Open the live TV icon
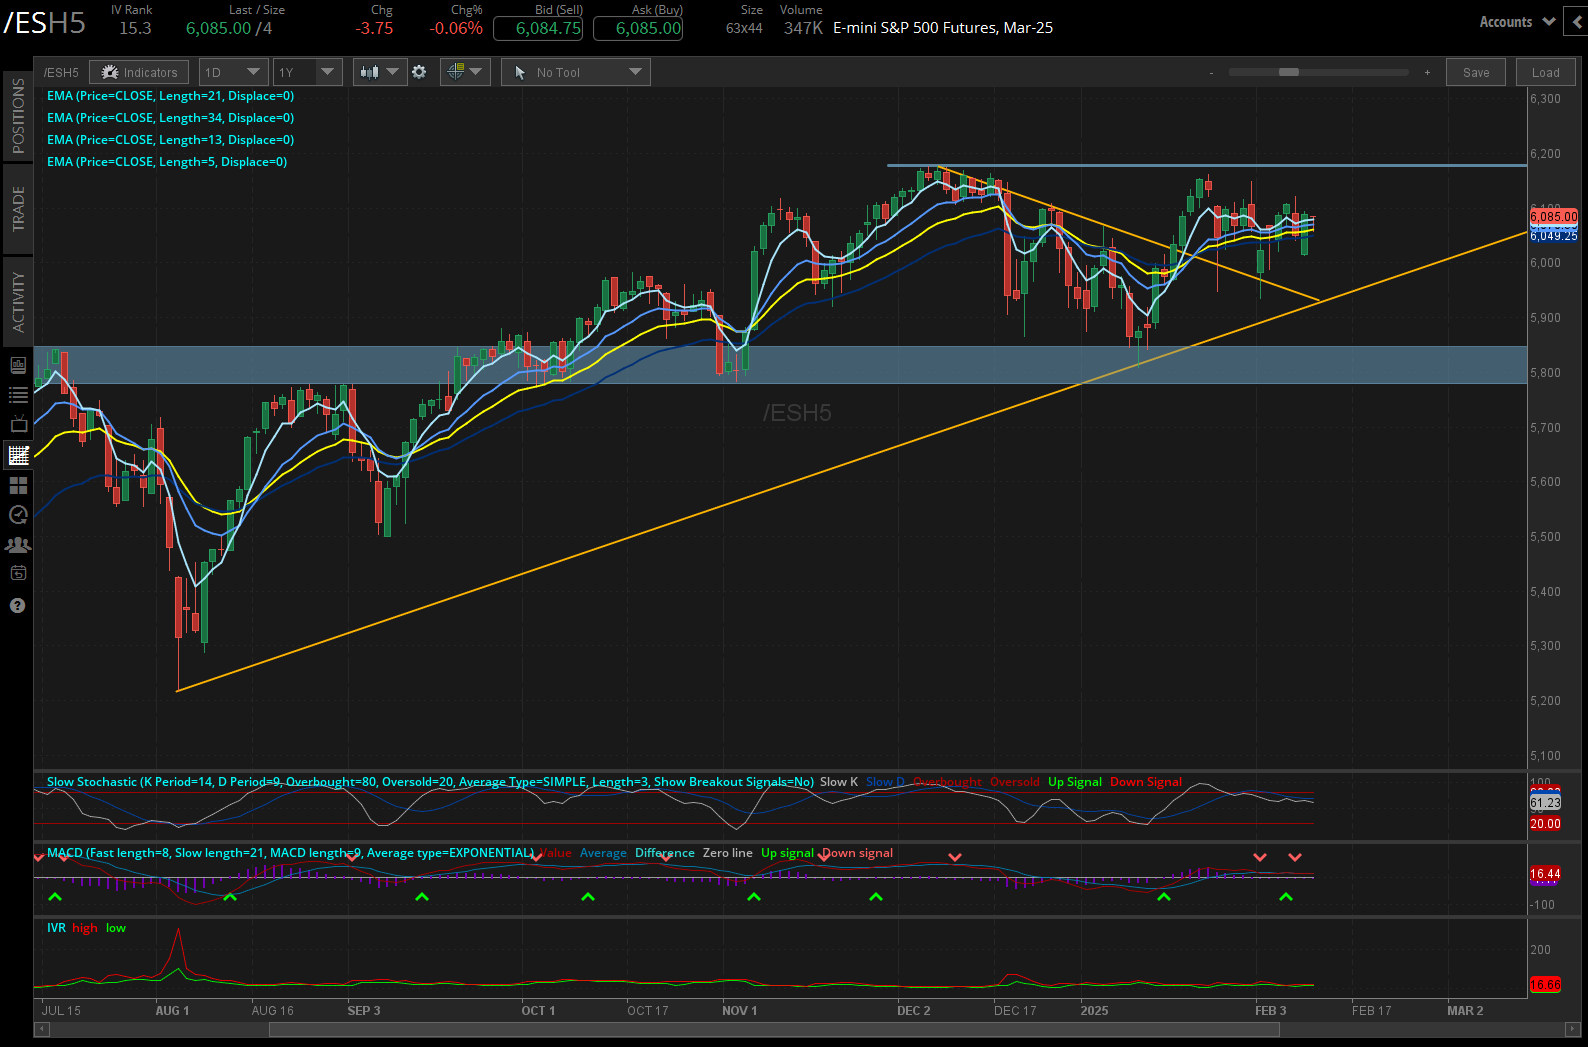The image size is (1588, 1047). coord(18,425)
